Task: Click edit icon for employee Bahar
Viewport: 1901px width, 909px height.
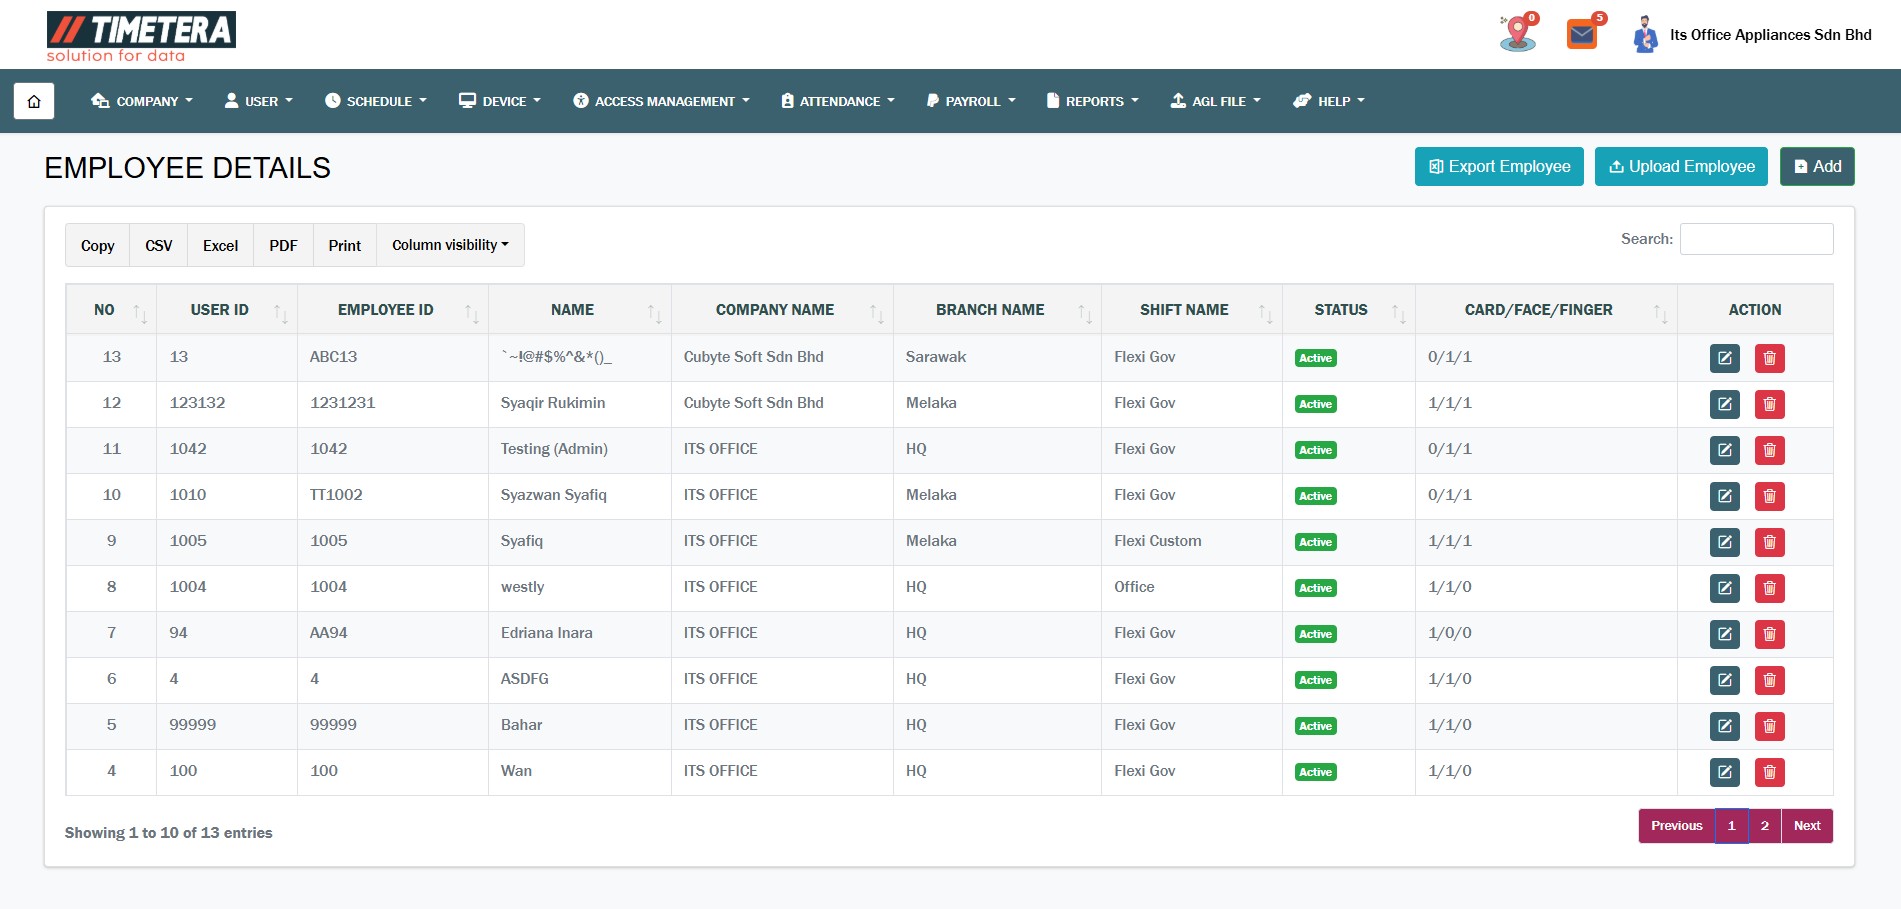Action: pyautogui.click(x=1724, y=726)
